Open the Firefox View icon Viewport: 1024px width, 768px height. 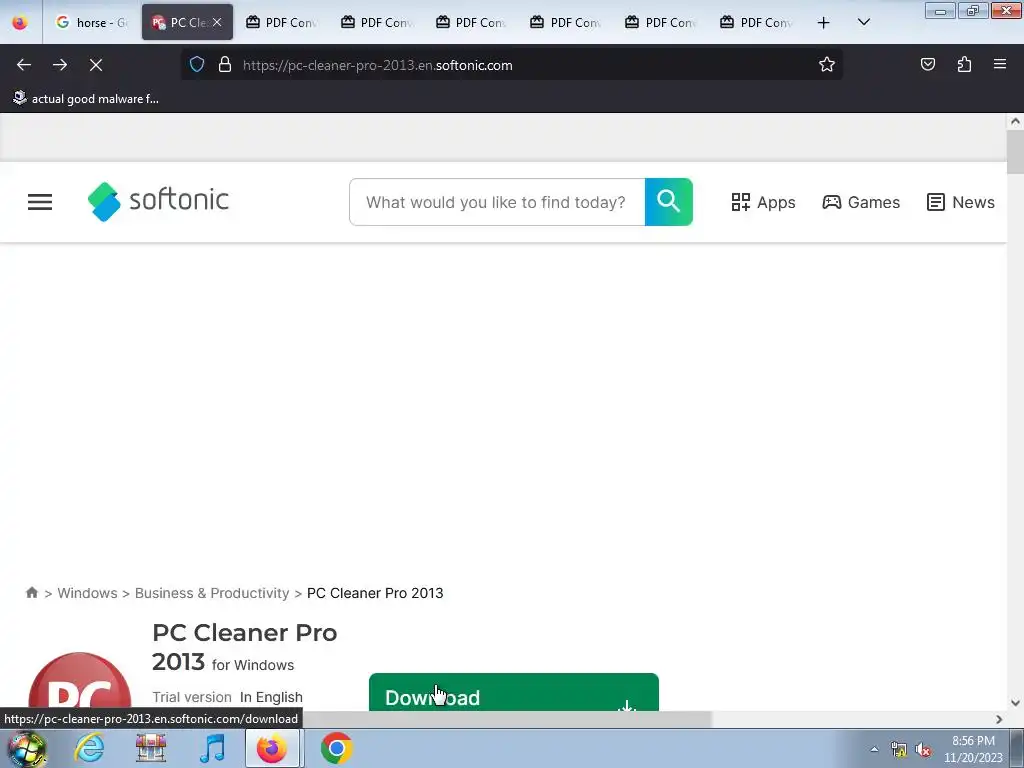point(20,22)
